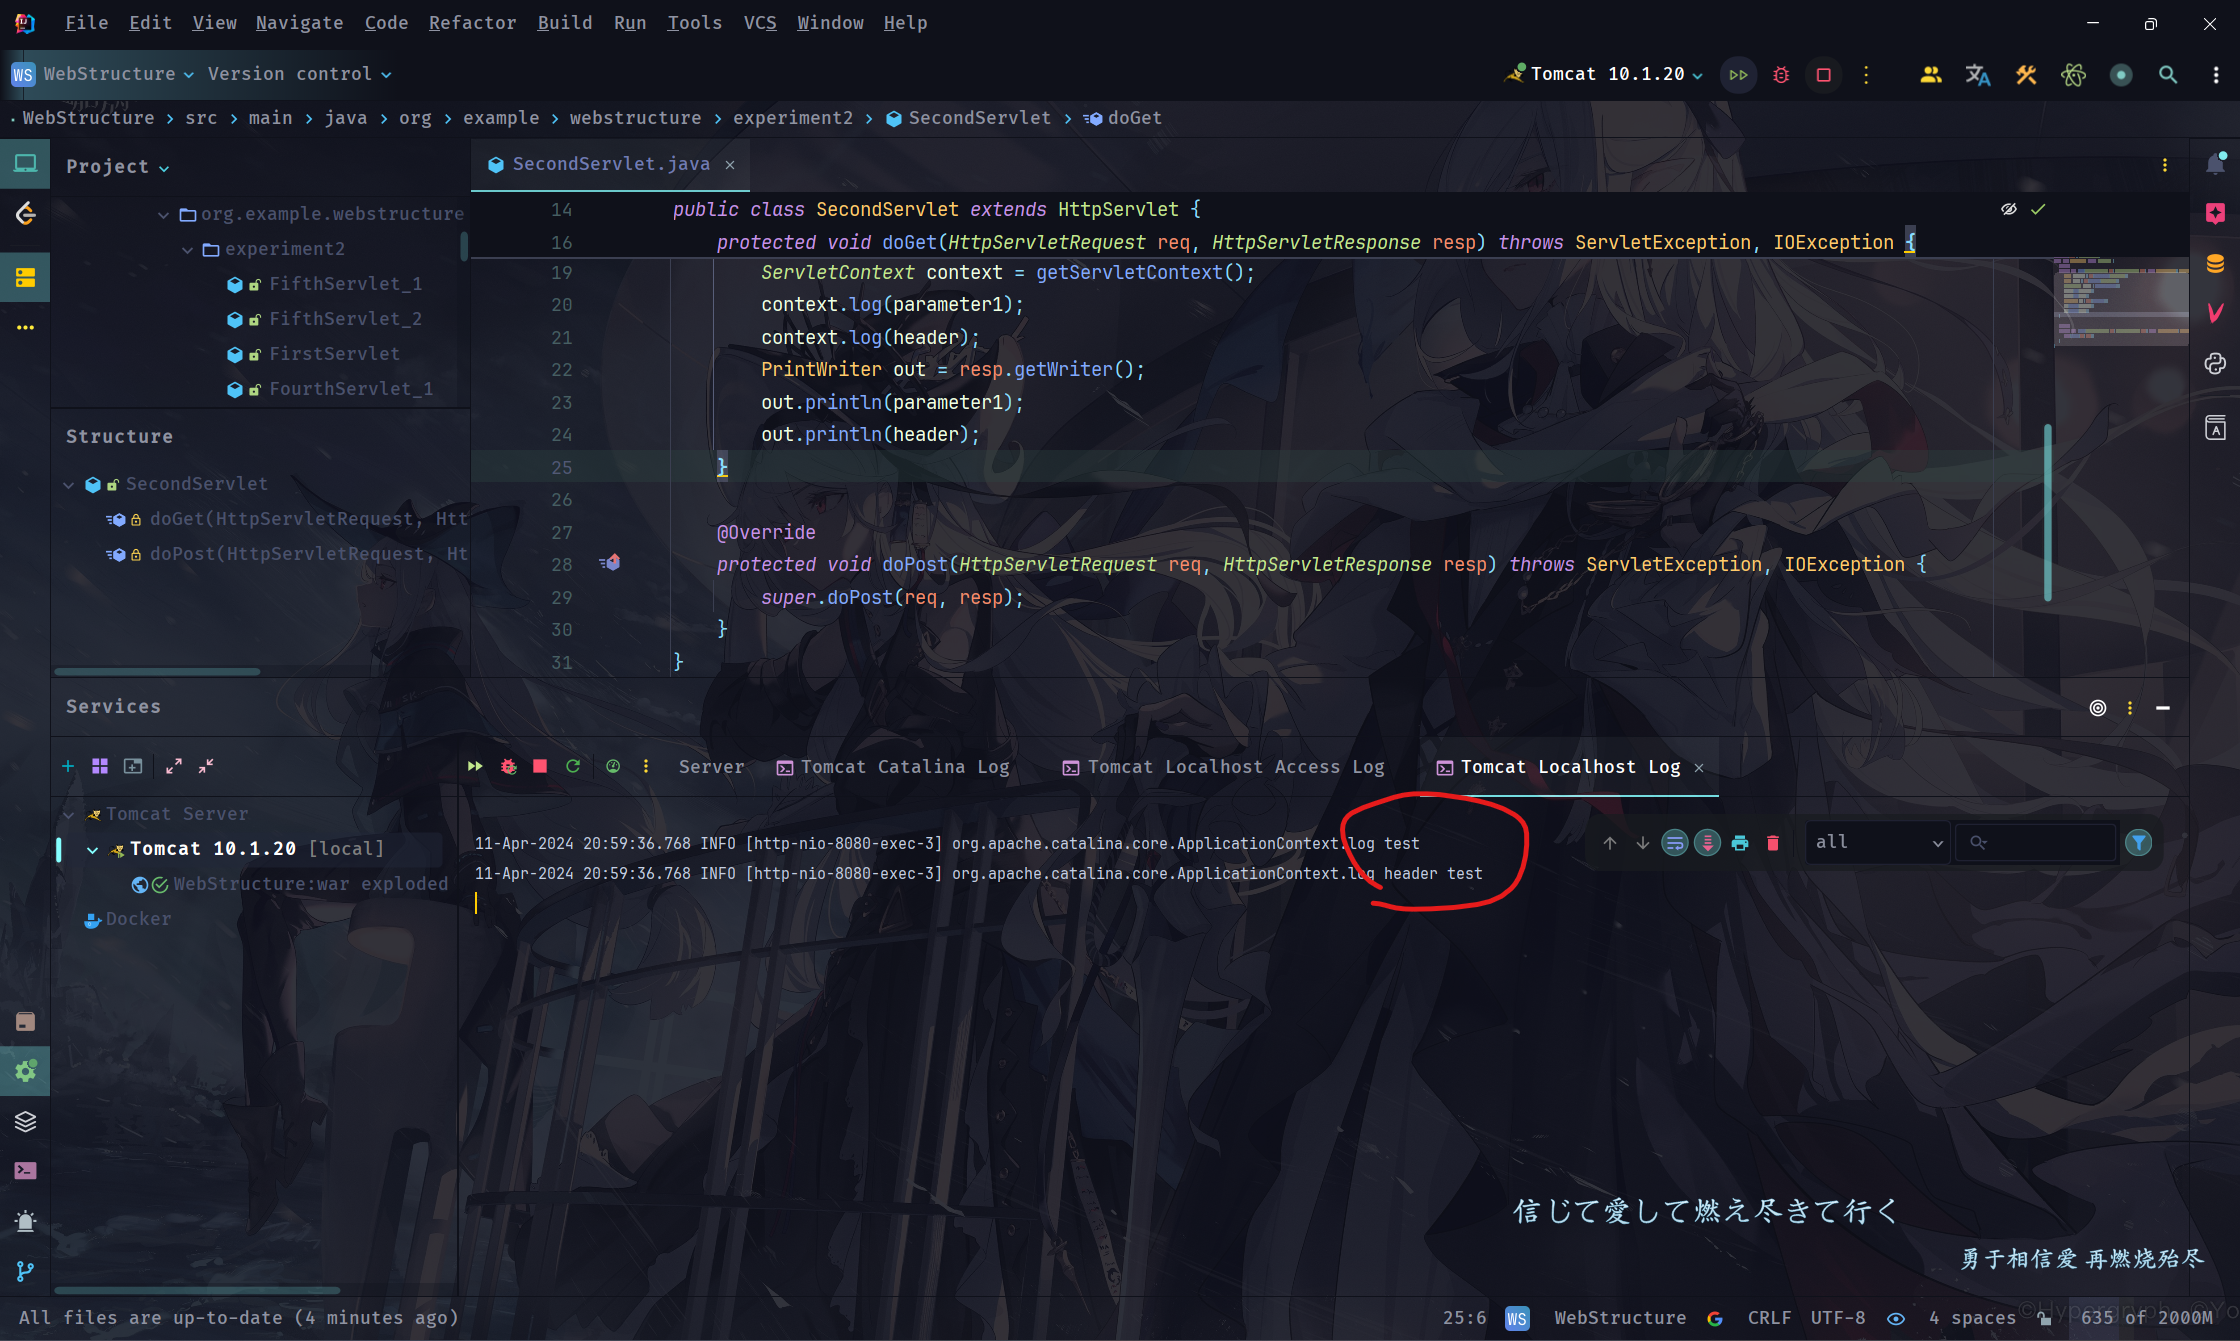
Task: Open the Project tool window icon
Action: [25, 163]
